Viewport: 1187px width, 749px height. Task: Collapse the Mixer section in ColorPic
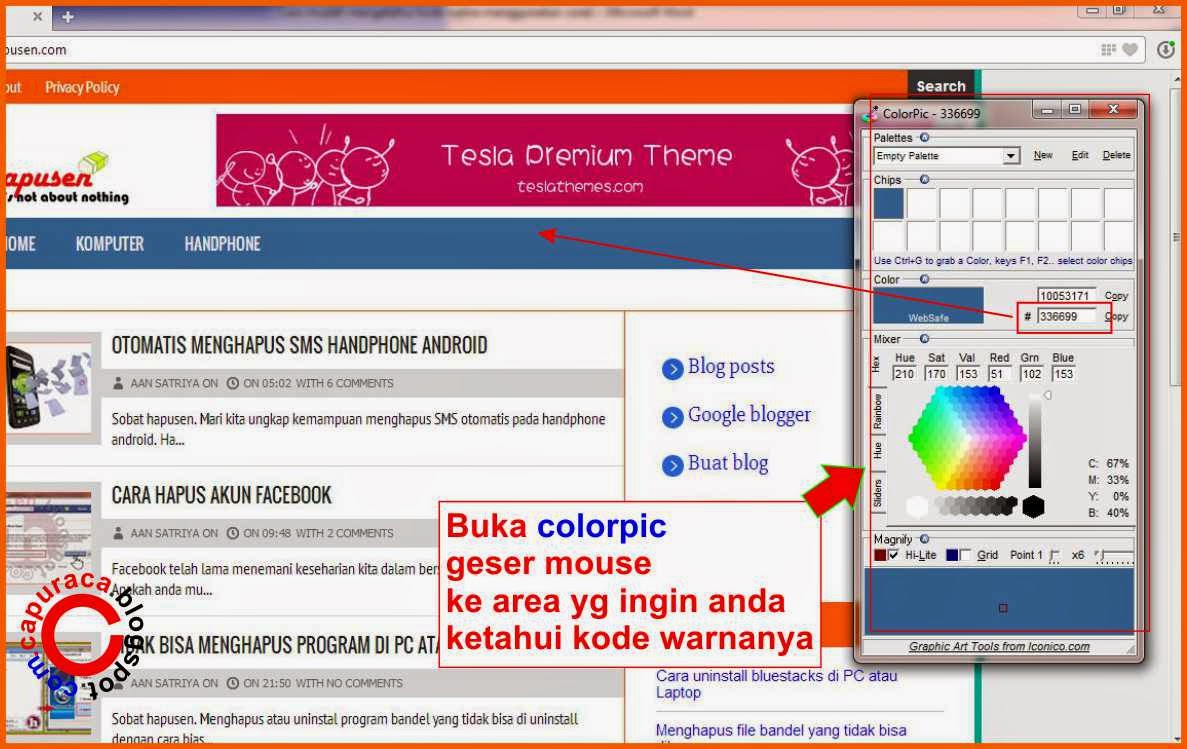coord(924,339)
